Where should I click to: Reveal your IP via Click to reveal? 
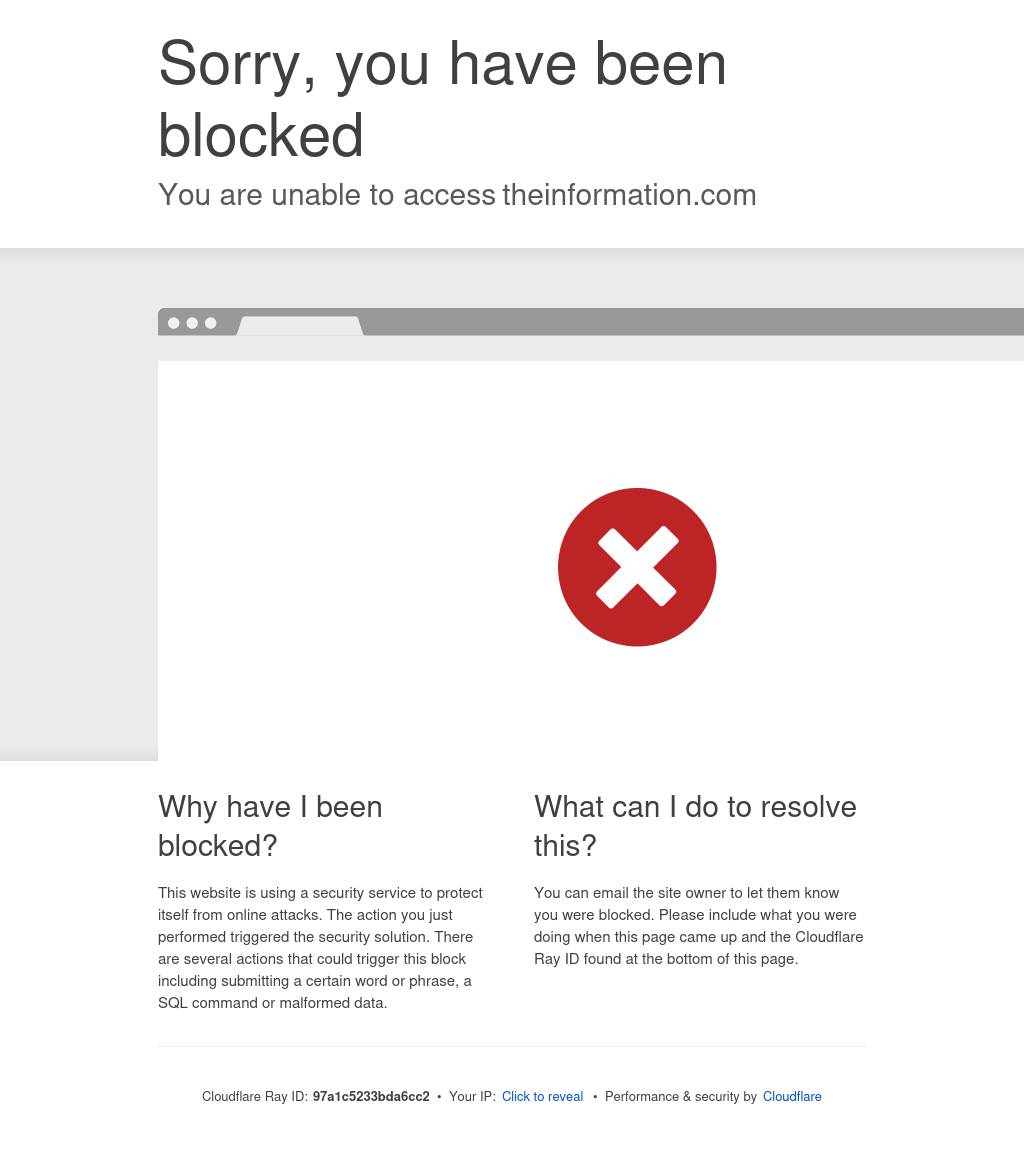click(542, 1096)
